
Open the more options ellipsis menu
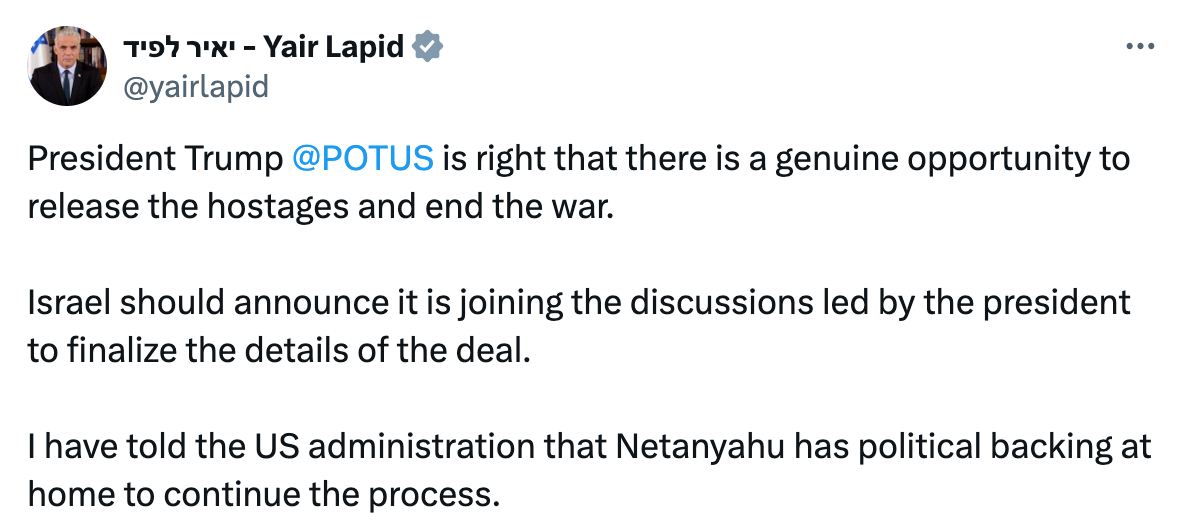point(1141,47)
